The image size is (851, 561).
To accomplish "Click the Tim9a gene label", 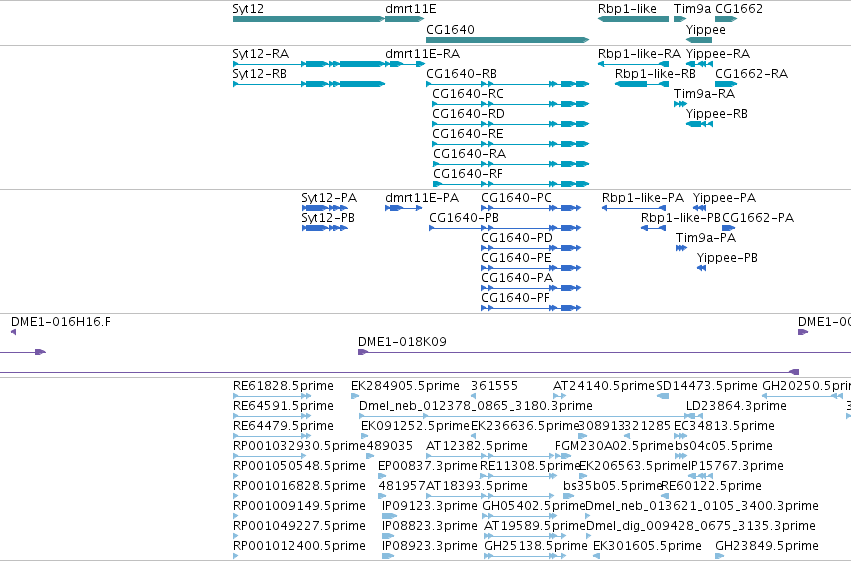I will pyautogui.click(x=692, y=9).
